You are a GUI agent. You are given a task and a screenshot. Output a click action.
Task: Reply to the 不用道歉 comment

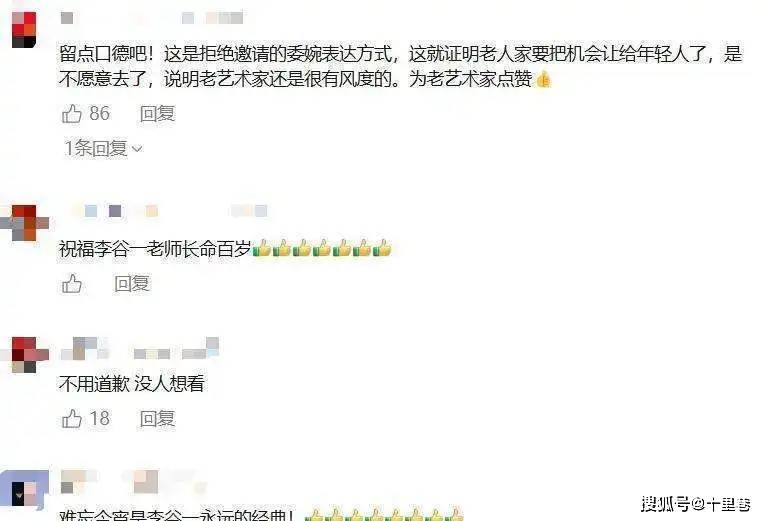click(157, 419)
